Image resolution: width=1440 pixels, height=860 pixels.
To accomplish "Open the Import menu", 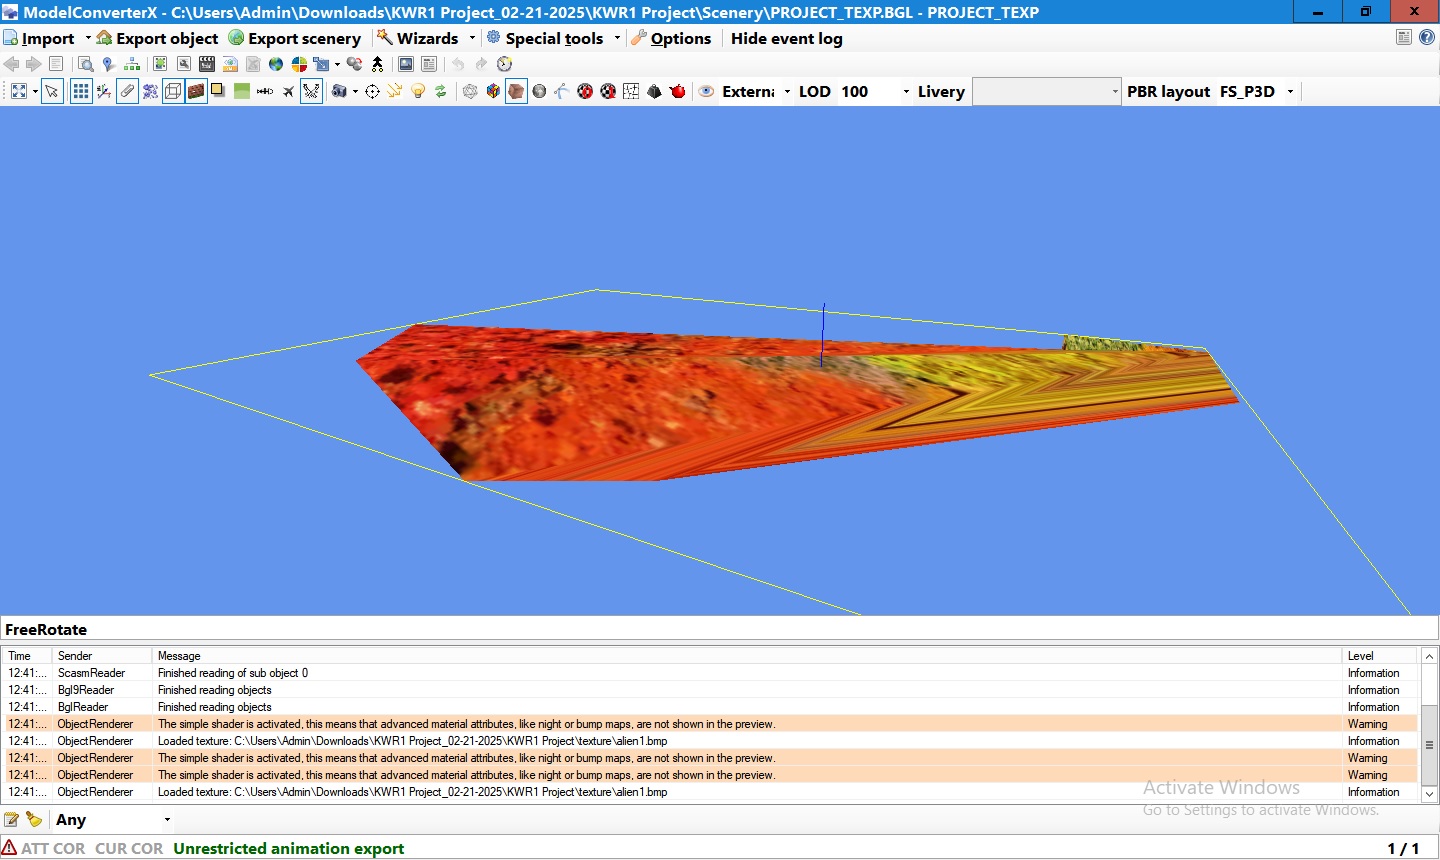I will [x=40, y=38].
